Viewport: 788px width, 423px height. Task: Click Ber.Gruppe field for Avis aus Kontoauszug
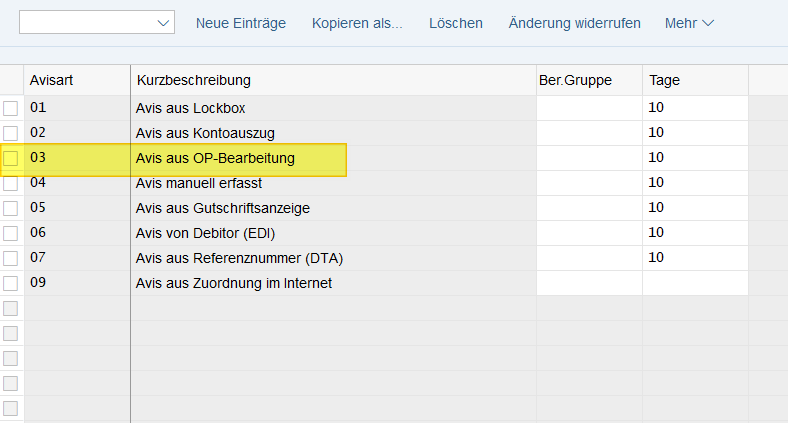589,133
